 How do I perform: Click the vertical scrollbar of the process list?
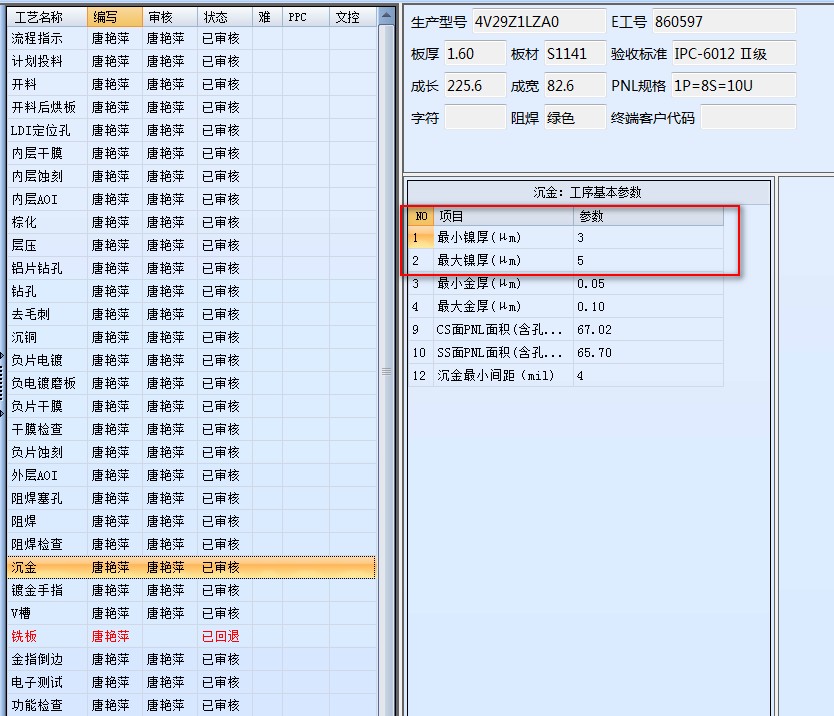coord(386,370)
